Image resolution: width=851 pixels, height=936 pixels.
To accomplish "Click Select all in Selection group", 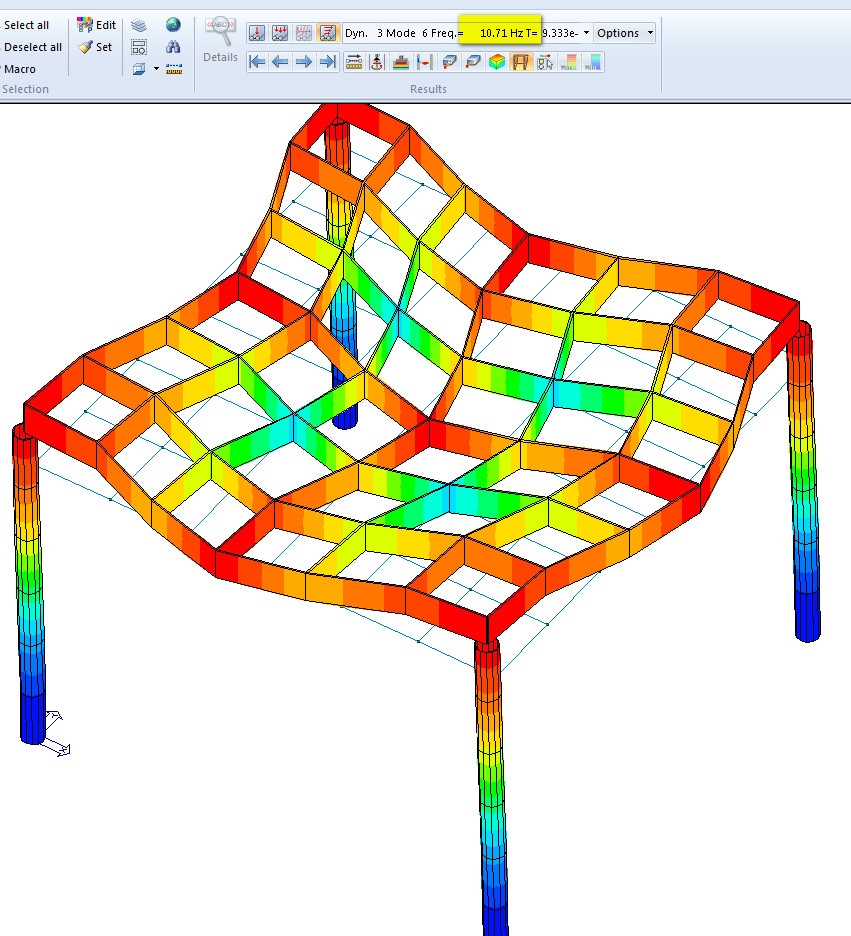I will [x=26, y=25].
